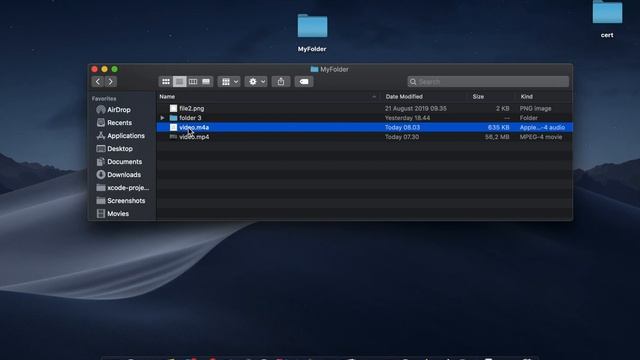Click the Share button in toolbar
The image size is (640, 360).
tap(281, 82)
